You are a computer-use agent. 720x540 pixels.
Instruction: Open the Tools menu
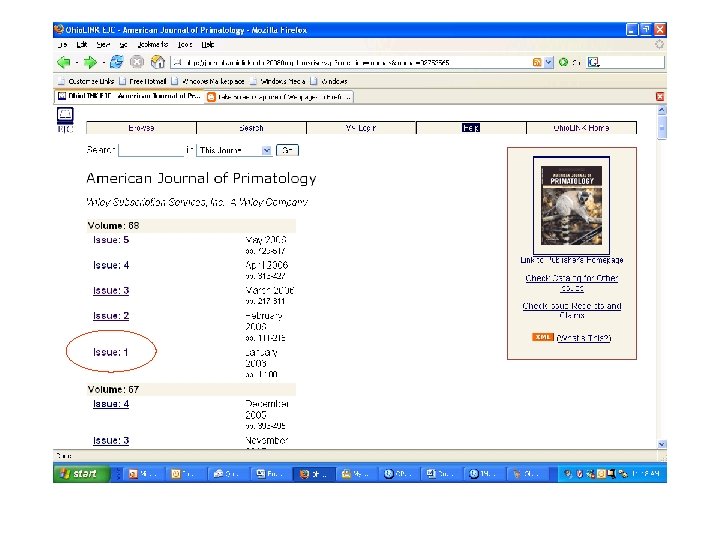pos(185,45)
